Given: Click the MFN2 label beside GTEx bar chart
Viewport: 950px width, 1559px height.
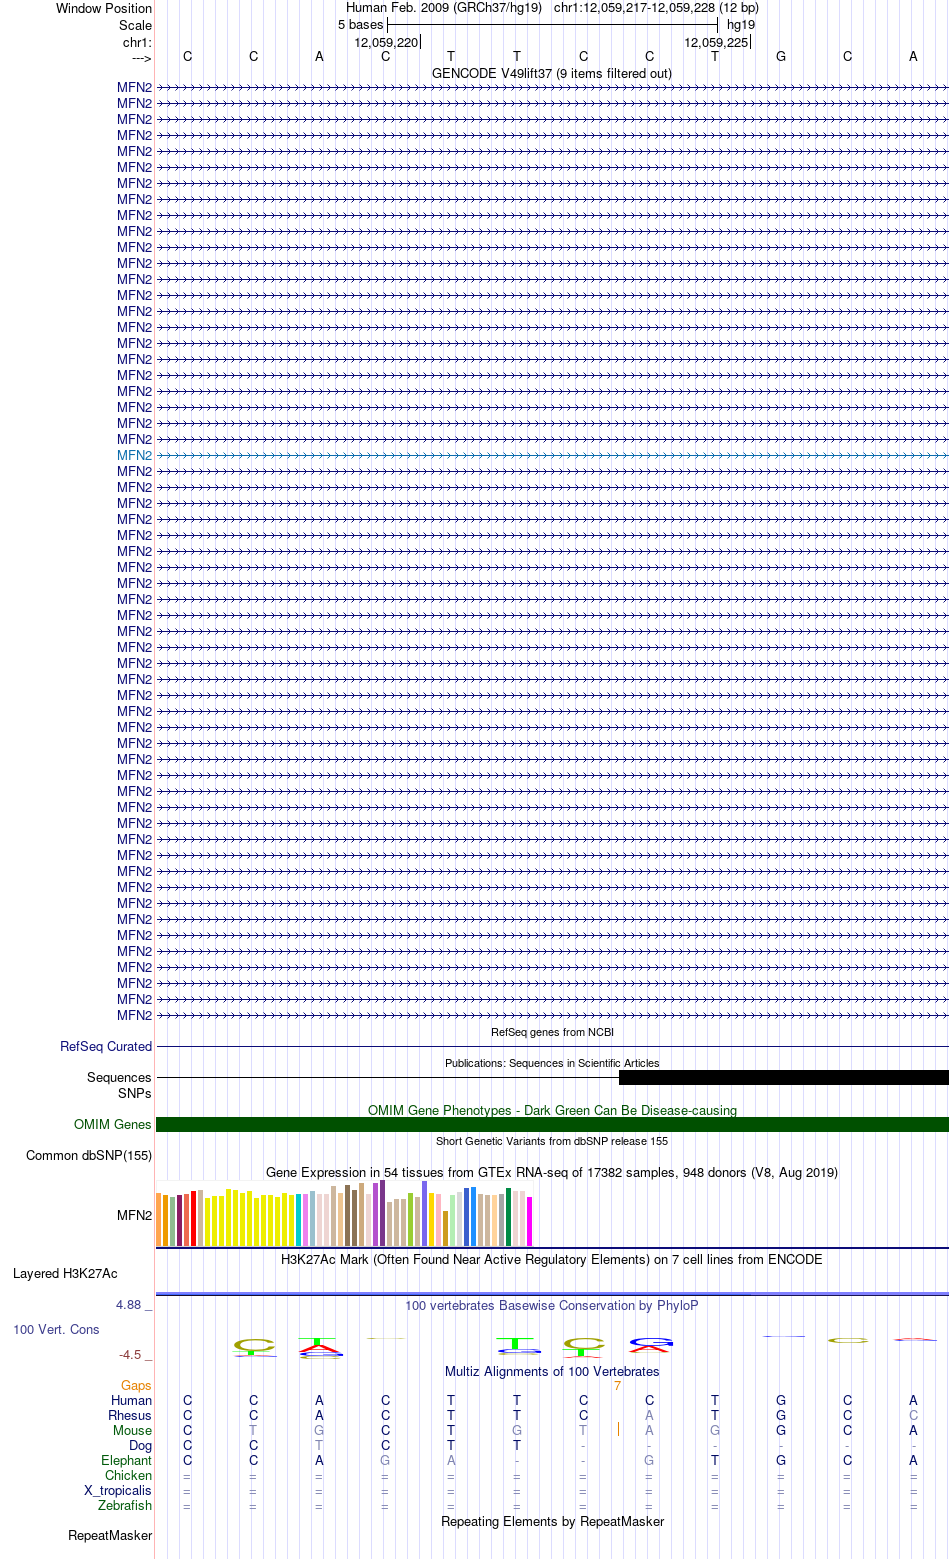Looking at the screenshot, I should [x=135, y=1215].
